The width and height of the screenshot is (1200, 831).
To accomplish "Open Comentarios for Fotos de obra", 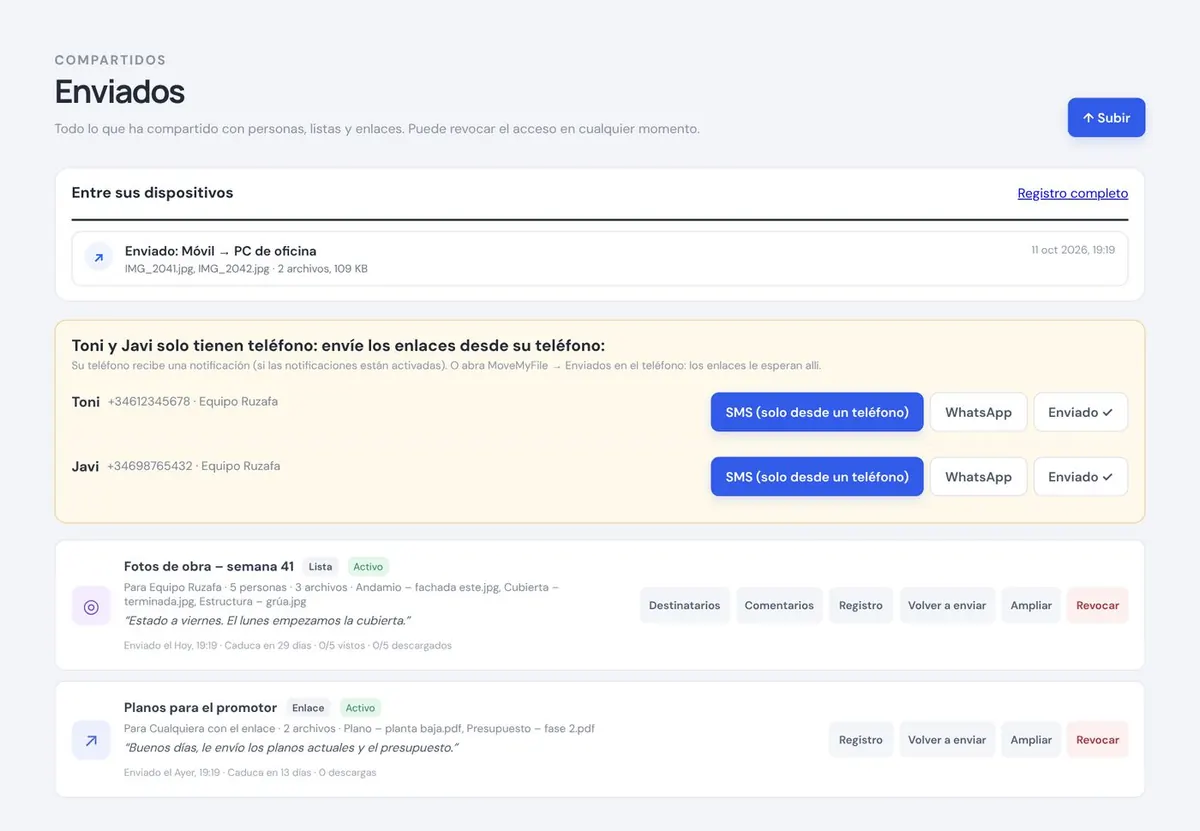I will click(779, 605).
